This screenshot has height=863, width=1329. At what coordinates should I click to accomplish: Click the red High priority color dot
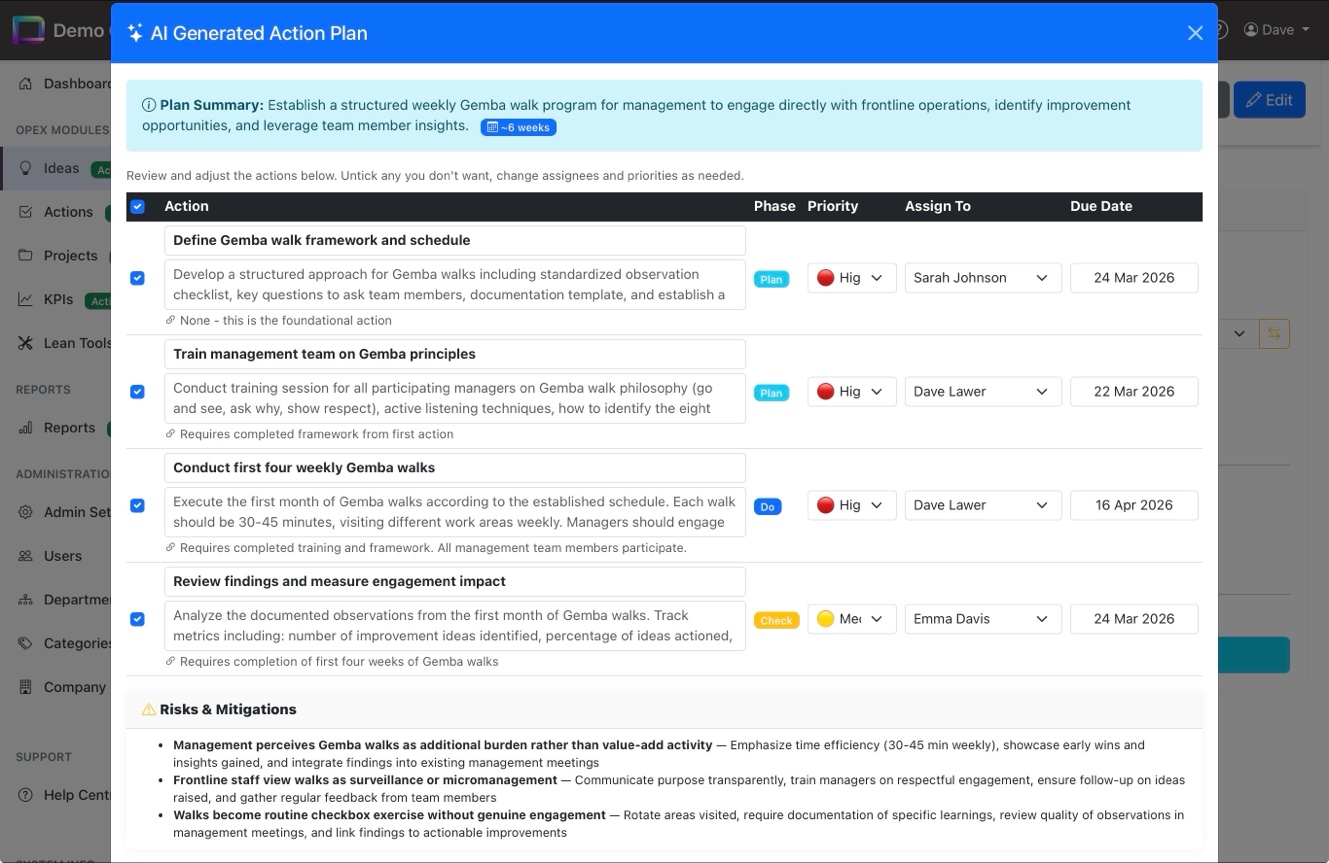(824, 277)
